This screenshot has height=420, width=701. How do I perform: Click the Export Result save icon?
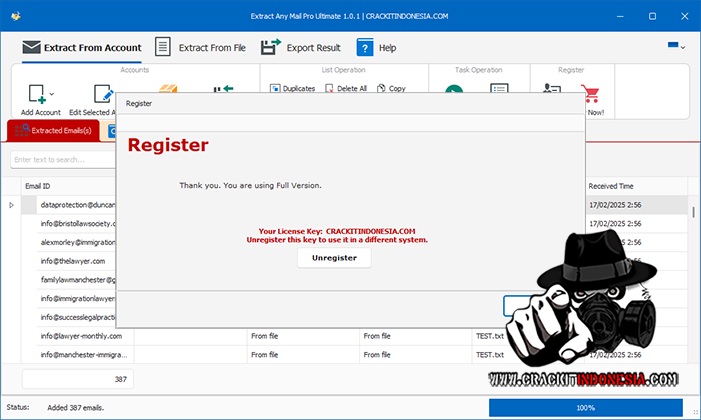[270, 47]
